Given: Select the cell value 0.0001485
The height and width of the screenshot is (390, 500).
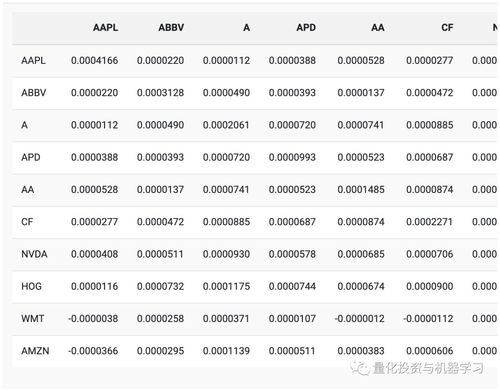Looking at the screenshot, I should tap(361, 190).
